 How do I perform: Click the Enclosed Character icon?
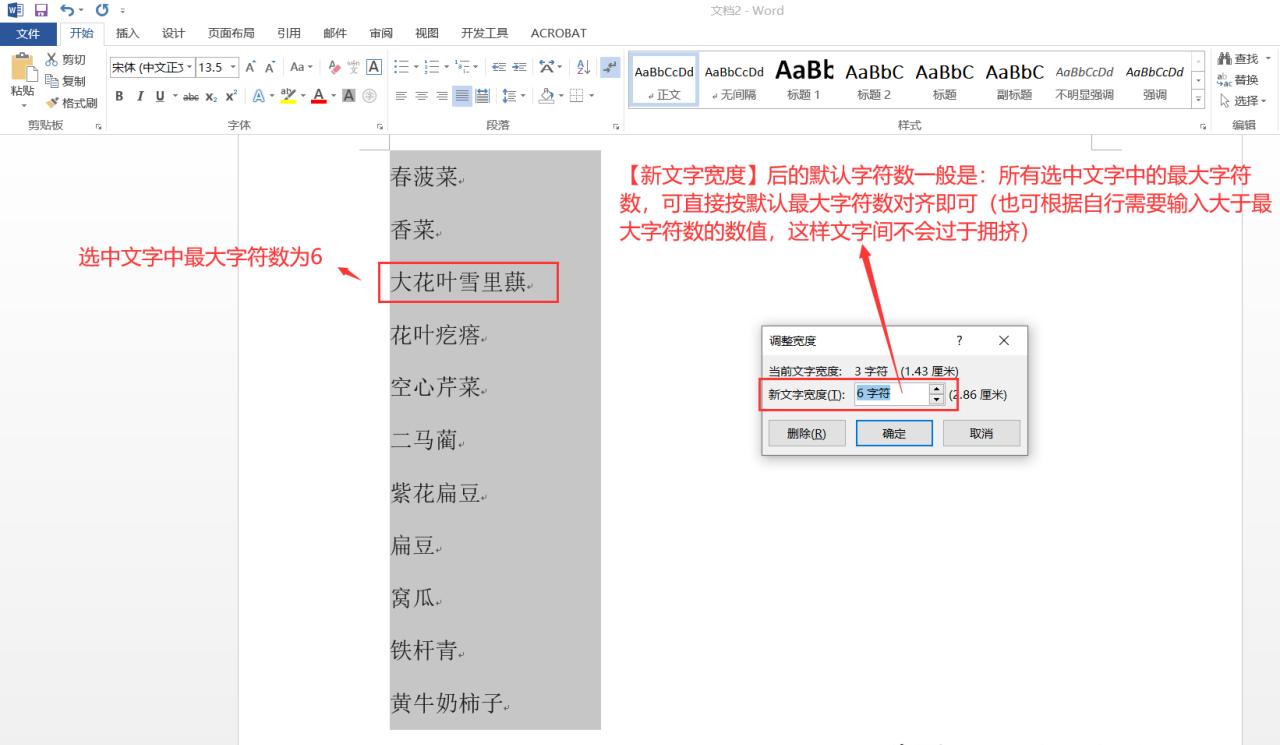point(368,96)
